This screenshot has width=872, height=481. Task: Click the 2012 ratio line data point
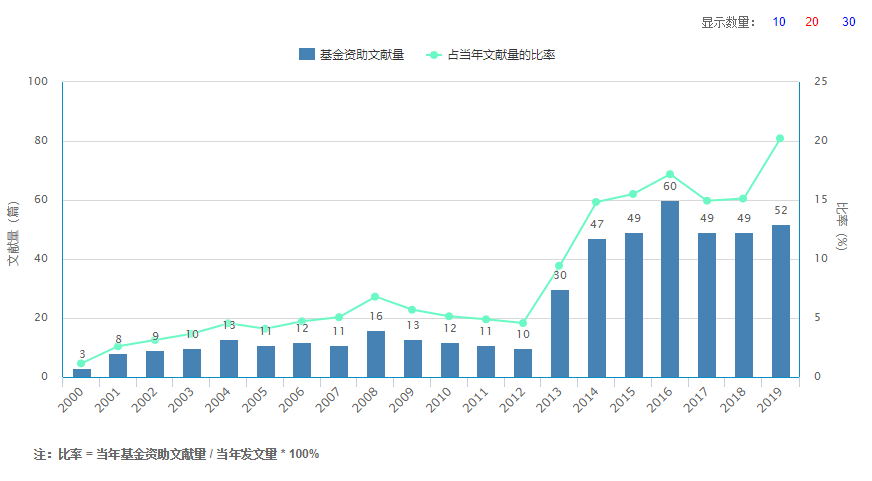[x=522, y=323]
